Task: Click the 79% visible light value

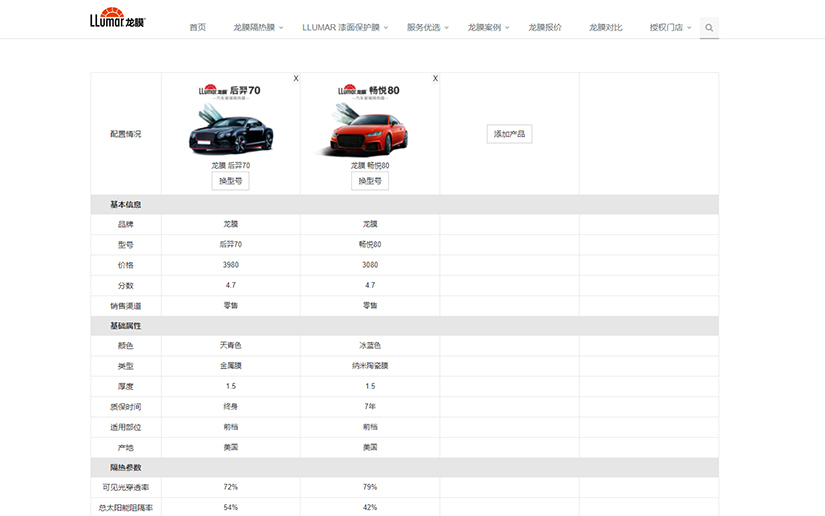Action: (370, 487)
